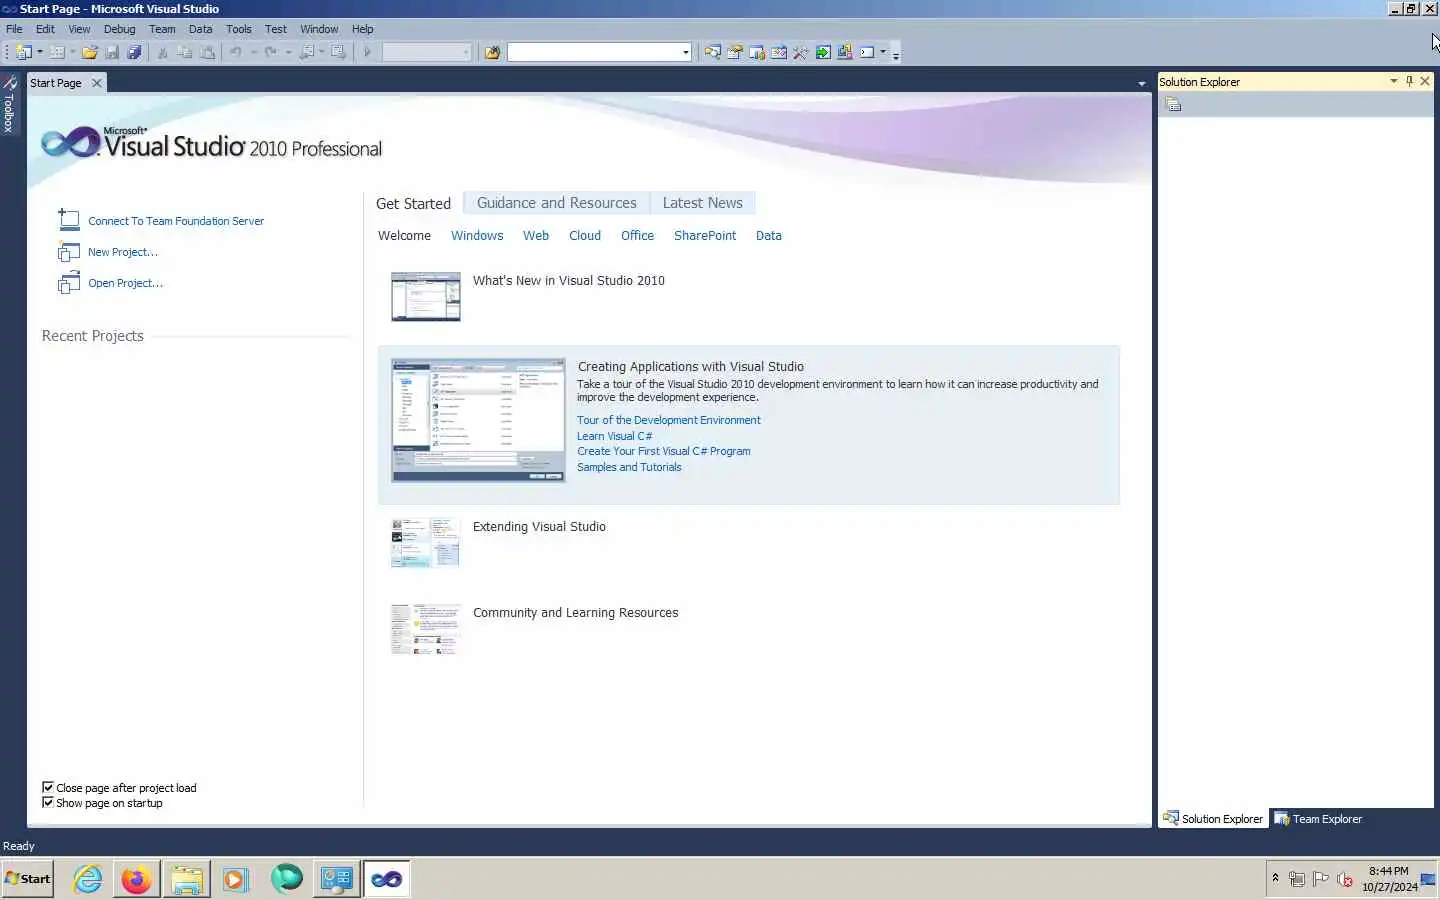Screen dimensions: 1440x900
Task: Open the Tools menu
Action: (238, 29)
